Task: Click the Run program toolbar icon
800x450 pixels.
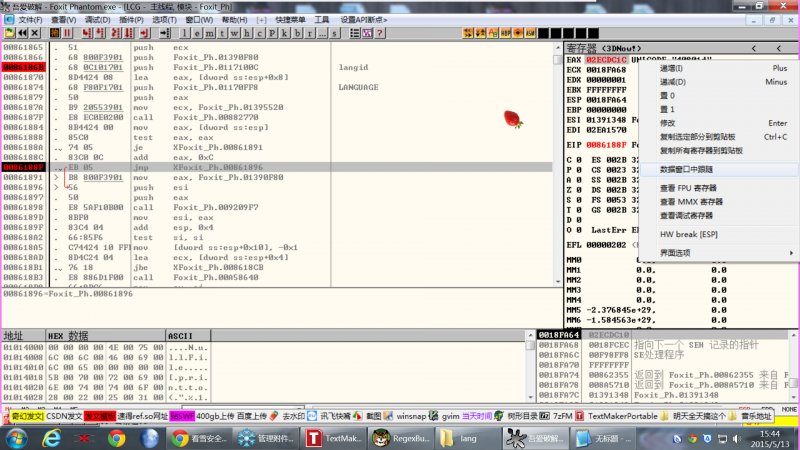Action: pyautogui.click(x=55, y=33)
